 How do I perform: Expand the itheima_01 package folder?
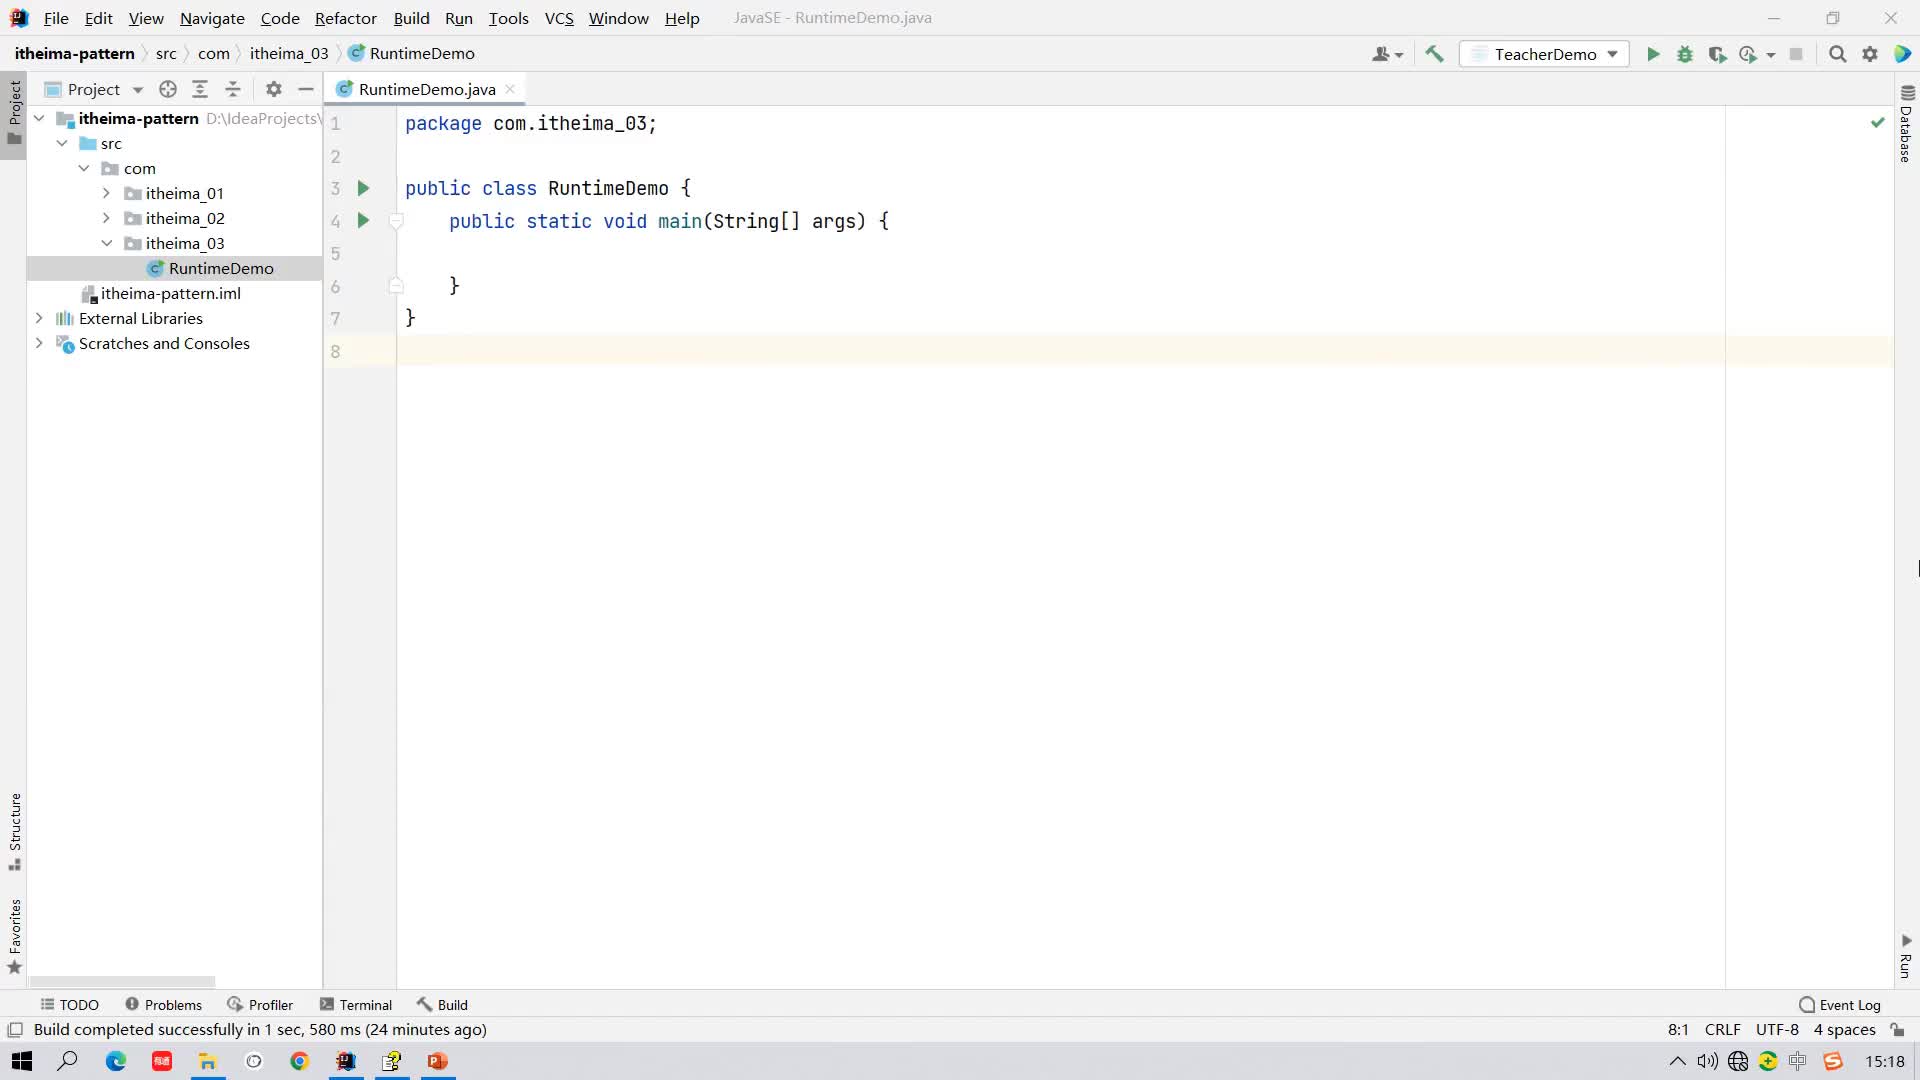tap(107, 193)
